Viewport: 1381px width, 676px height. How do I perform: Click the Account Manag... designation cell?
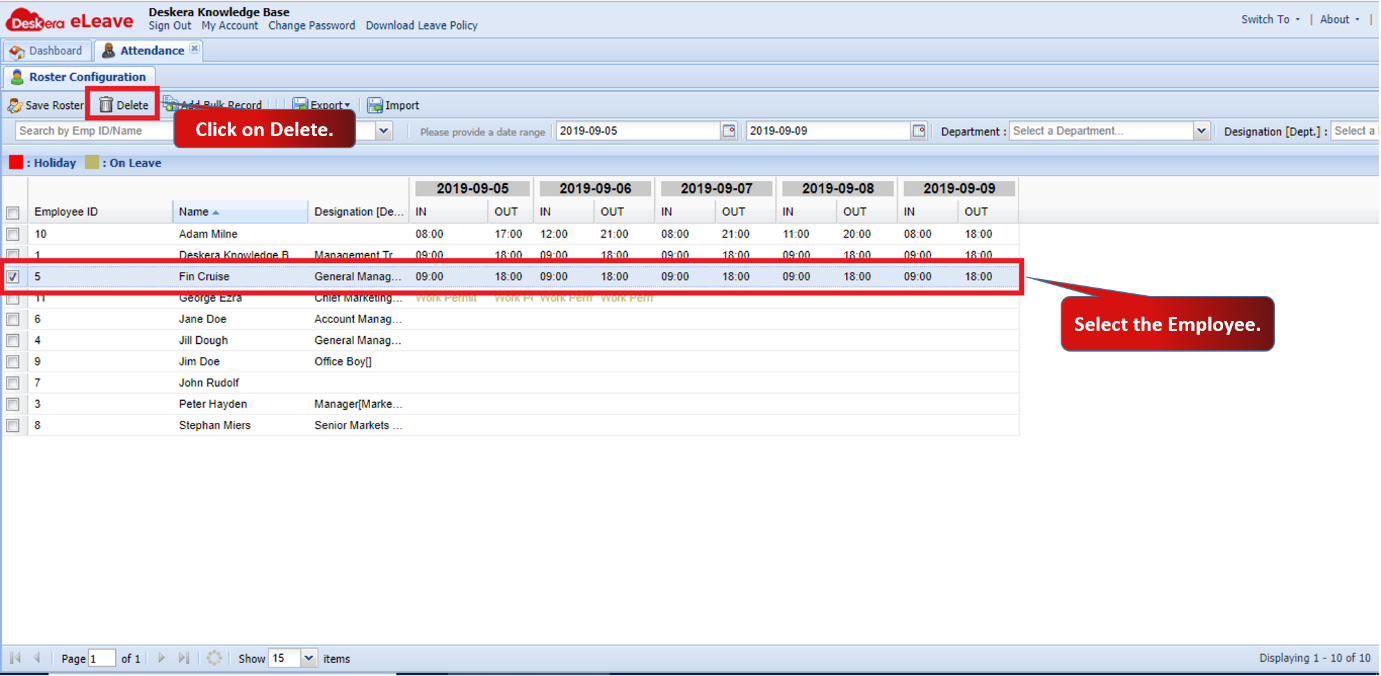359,319
